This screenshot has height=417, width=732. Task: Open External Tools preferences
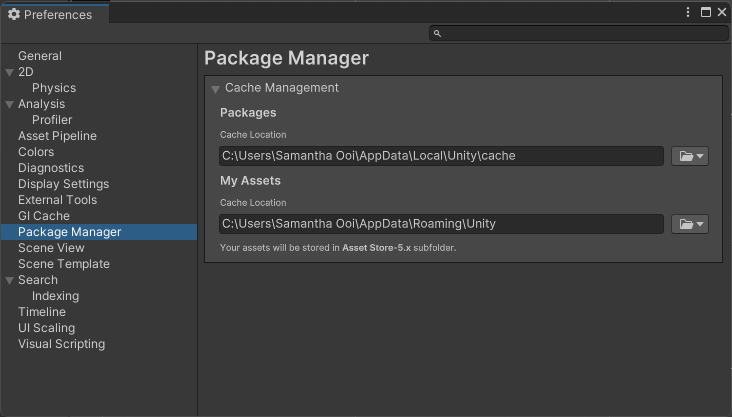[57, 200]
